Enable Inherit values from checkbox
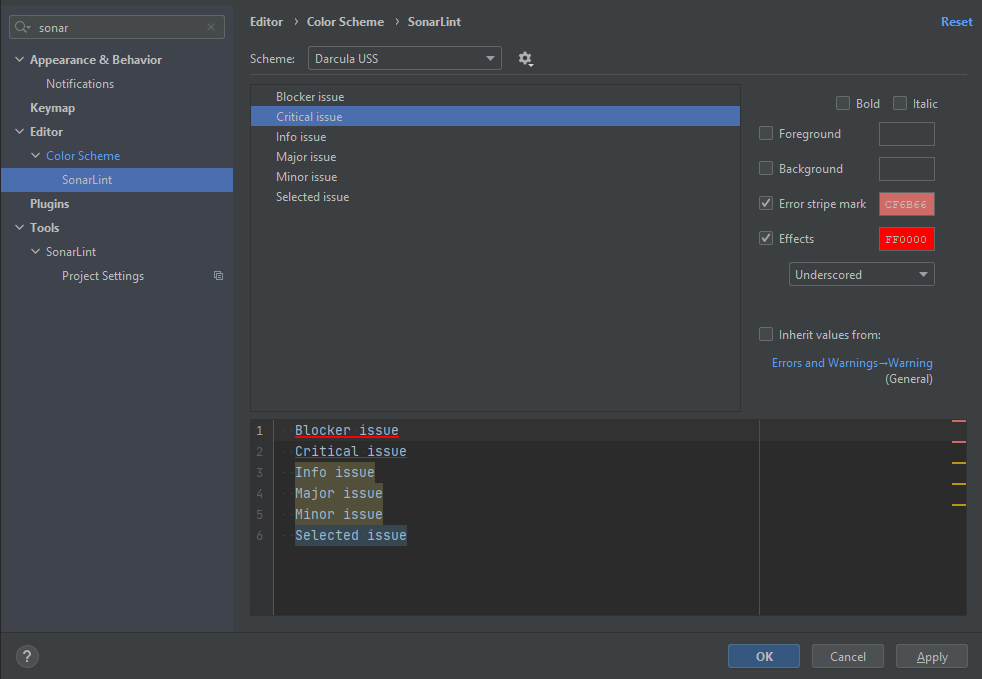982x679 pixels. click(x=766, y=335)
